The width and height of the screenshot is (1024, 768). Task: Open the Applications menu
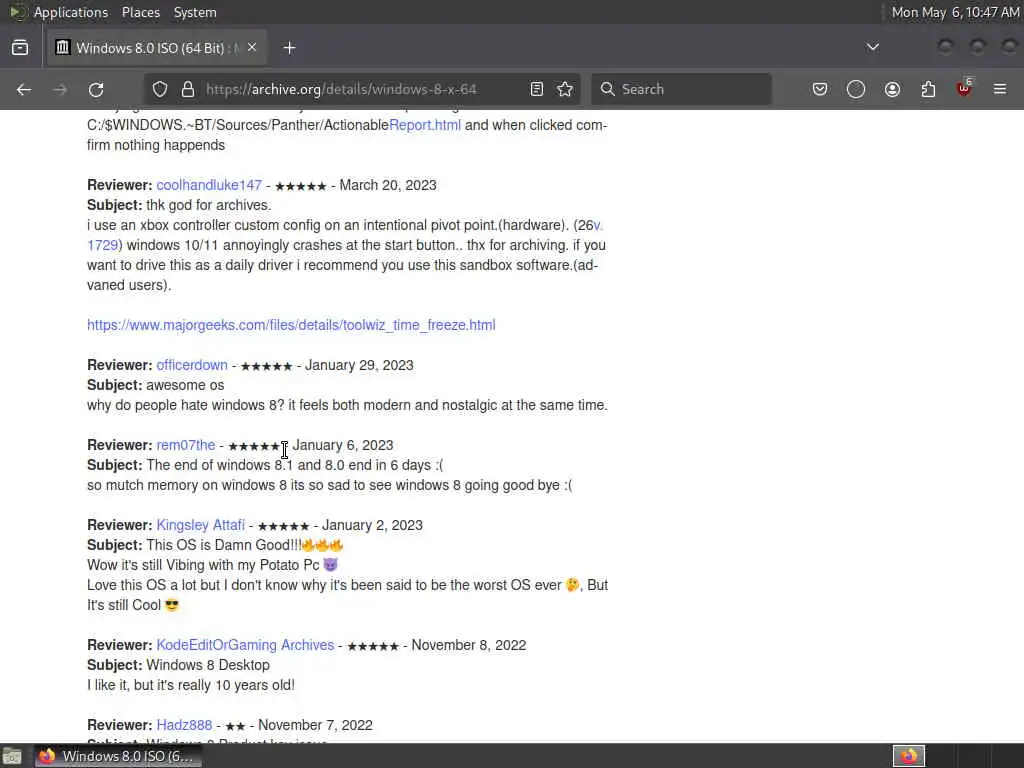pos(71,12)
